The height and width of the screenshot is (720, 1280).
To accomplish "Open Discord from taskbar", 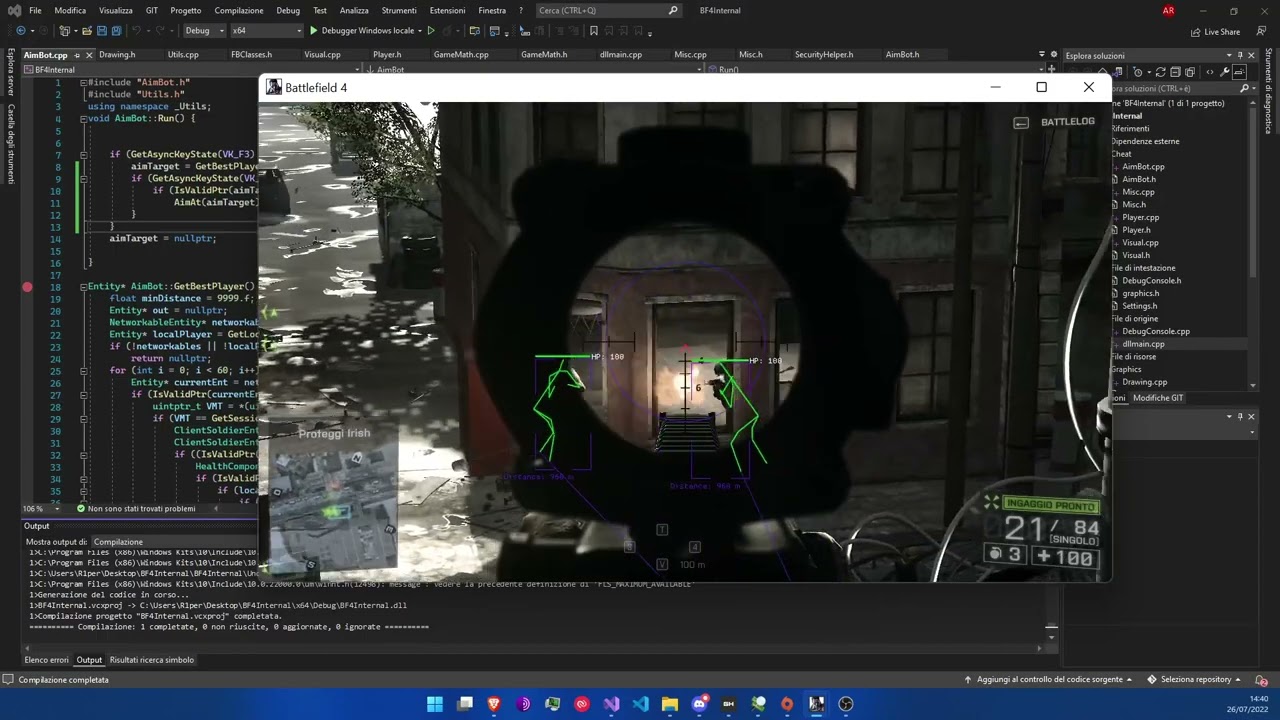I will 699,704.
